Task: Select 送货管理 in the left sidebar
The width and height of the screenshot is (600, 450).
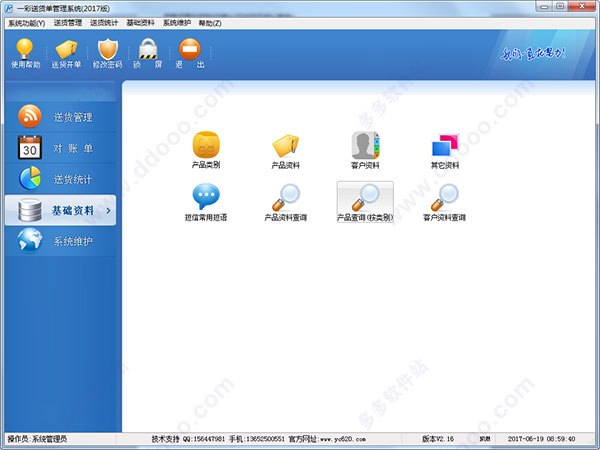Action: pyautogui.click(x=60, y=117)
